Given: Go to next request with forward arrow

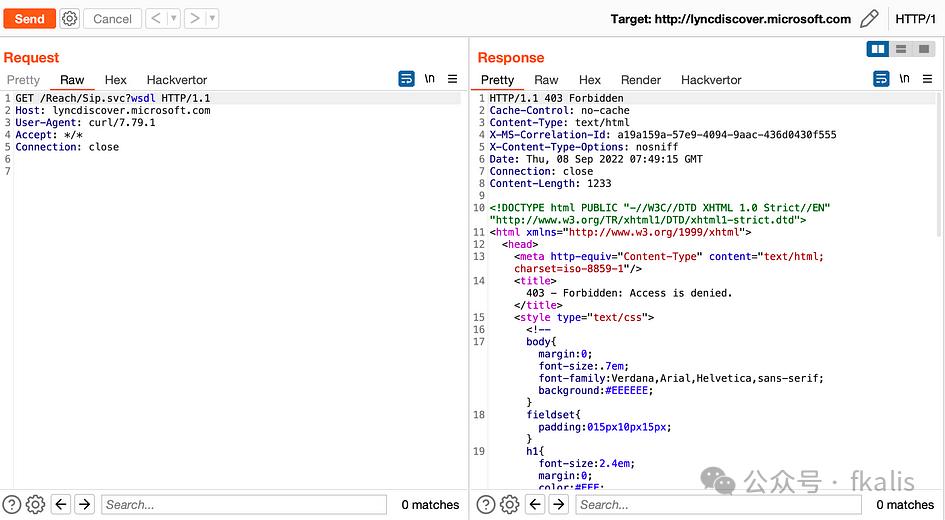Looking at the screenshot, I should pyautogui.click(x=194, y=19).
